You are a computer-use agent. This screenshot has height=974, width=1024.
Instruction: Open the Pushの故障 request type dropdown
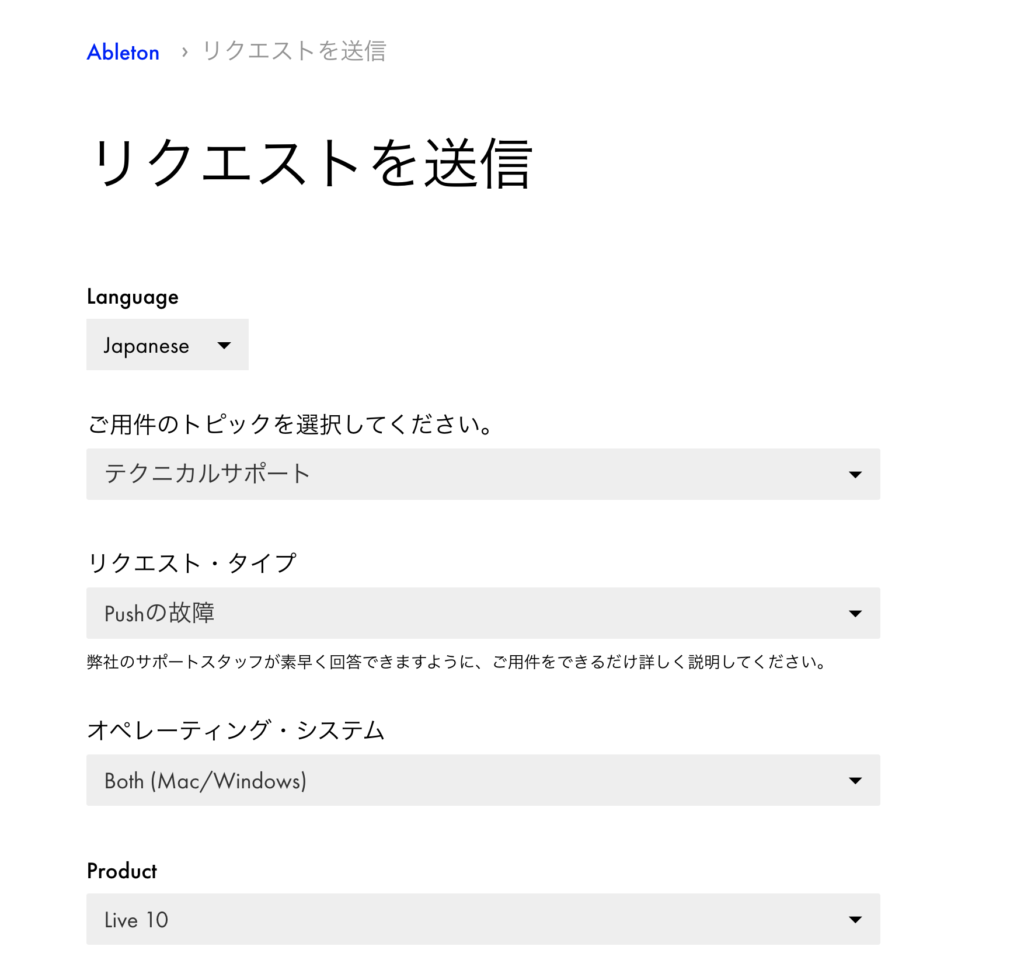[x=482, y=613]
